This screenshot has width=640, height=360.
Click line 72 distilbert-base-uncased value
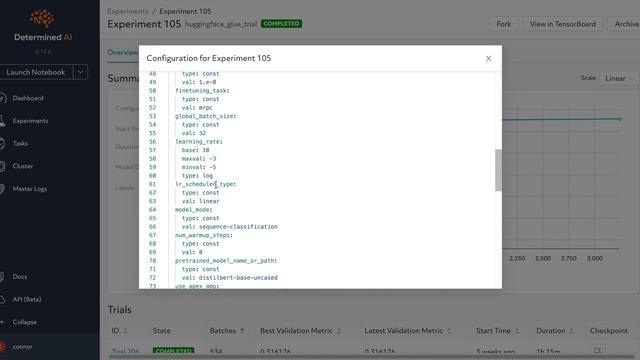pyautogui.click(x=238, y=278)
